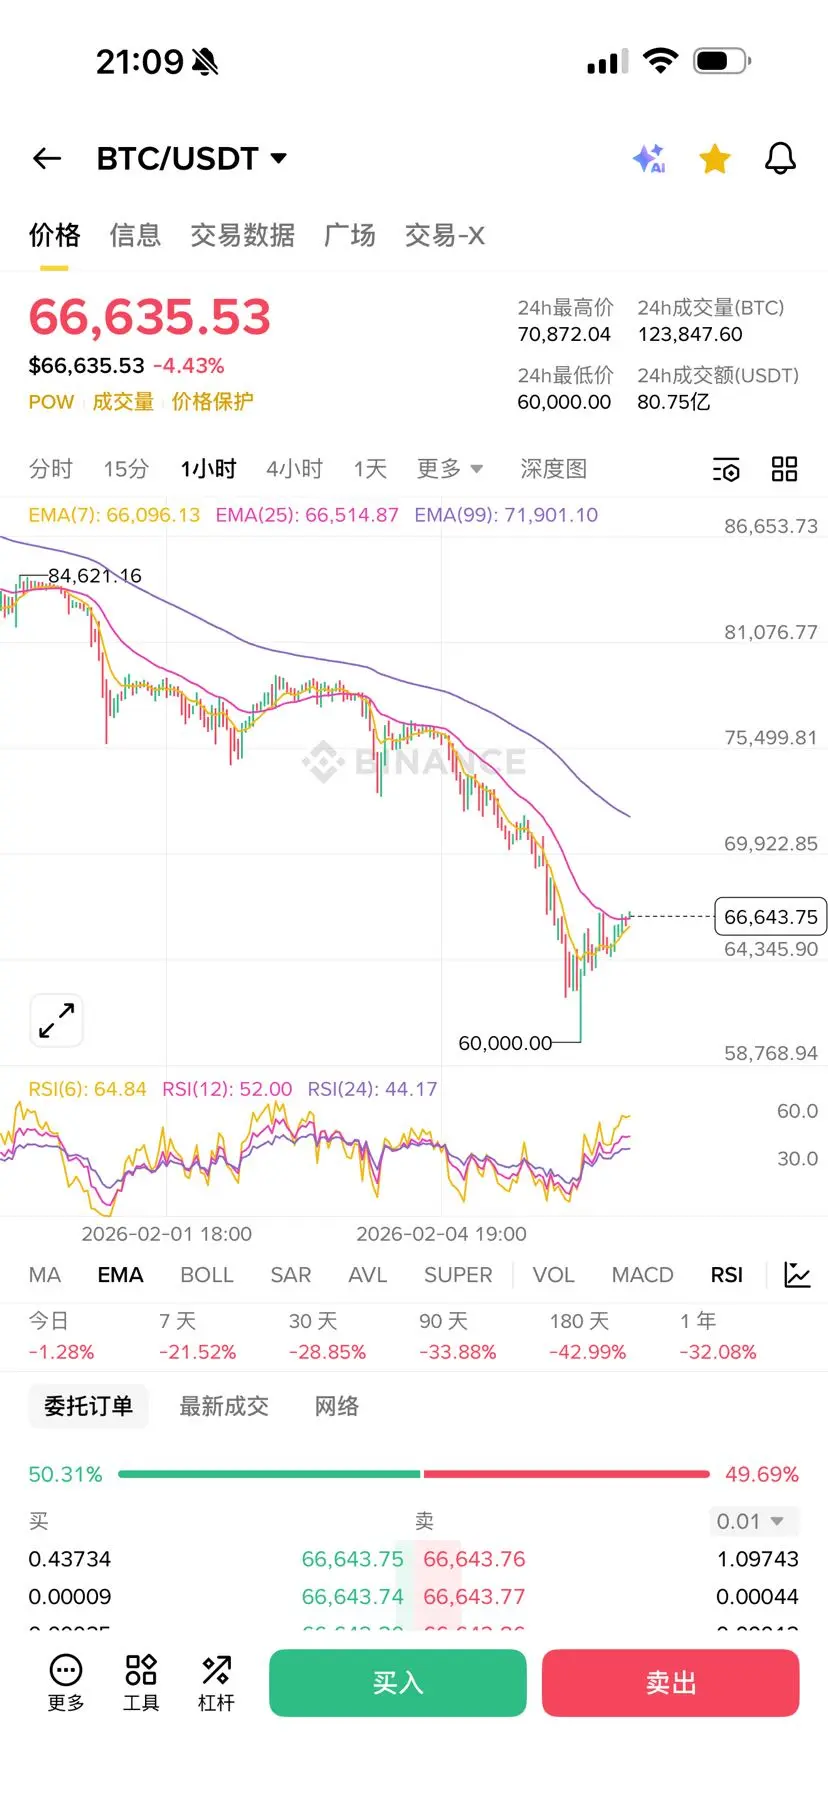The height and width of the screenshot is (1800, 828).
Task: Tap the EMA(7) value label
Action: (114, 515)
